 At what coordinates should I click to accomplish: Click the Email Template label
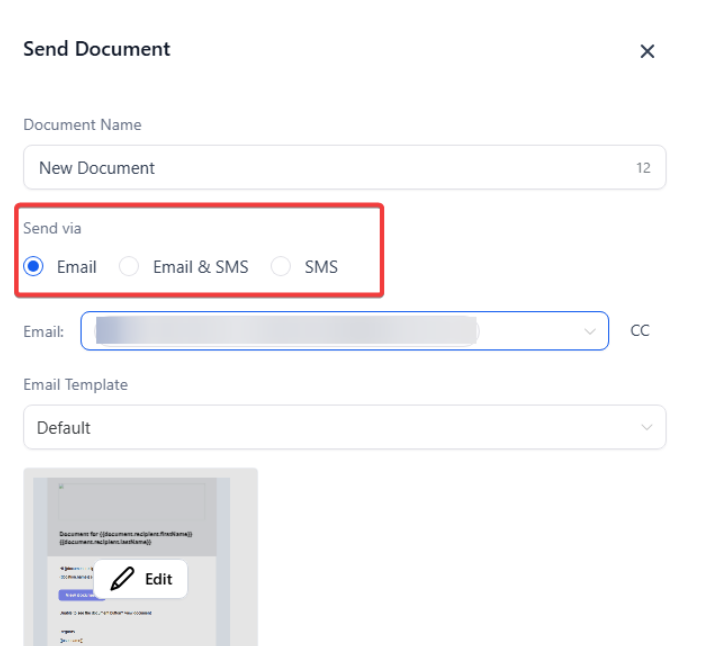tap(75, 385)
